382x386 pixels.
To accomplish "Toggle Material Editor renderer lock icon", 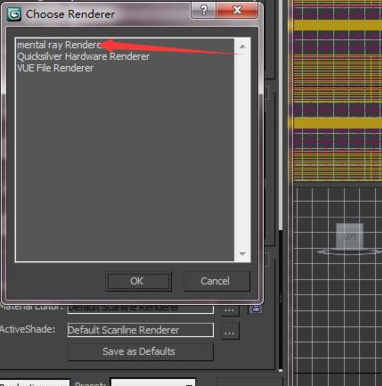I will (x=256, y=309).
